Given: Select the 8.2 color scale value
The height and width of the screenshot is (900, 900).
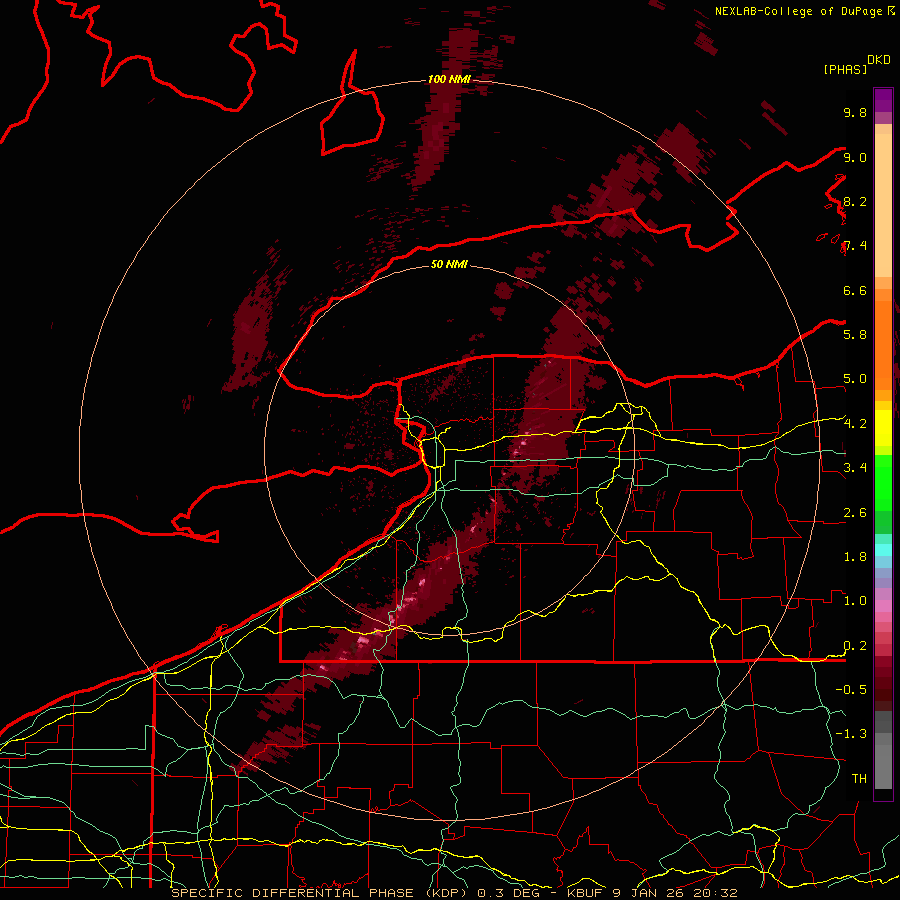Looking at the screenshot, I should pos(855,201).
